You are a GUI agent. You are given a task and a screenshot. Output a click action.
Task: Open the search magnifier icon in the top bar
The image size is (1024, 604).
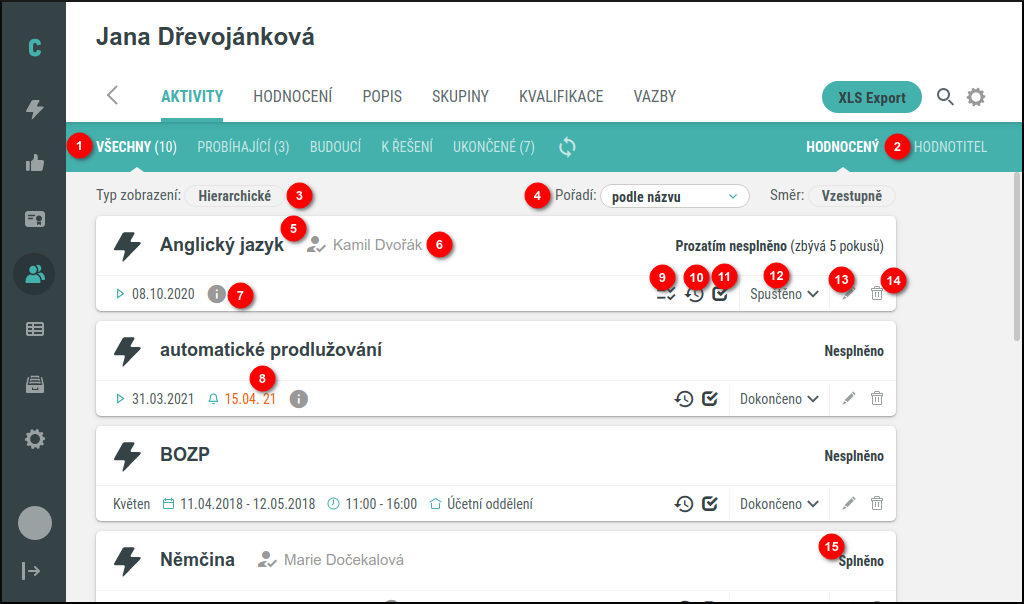tap(945, 97)
